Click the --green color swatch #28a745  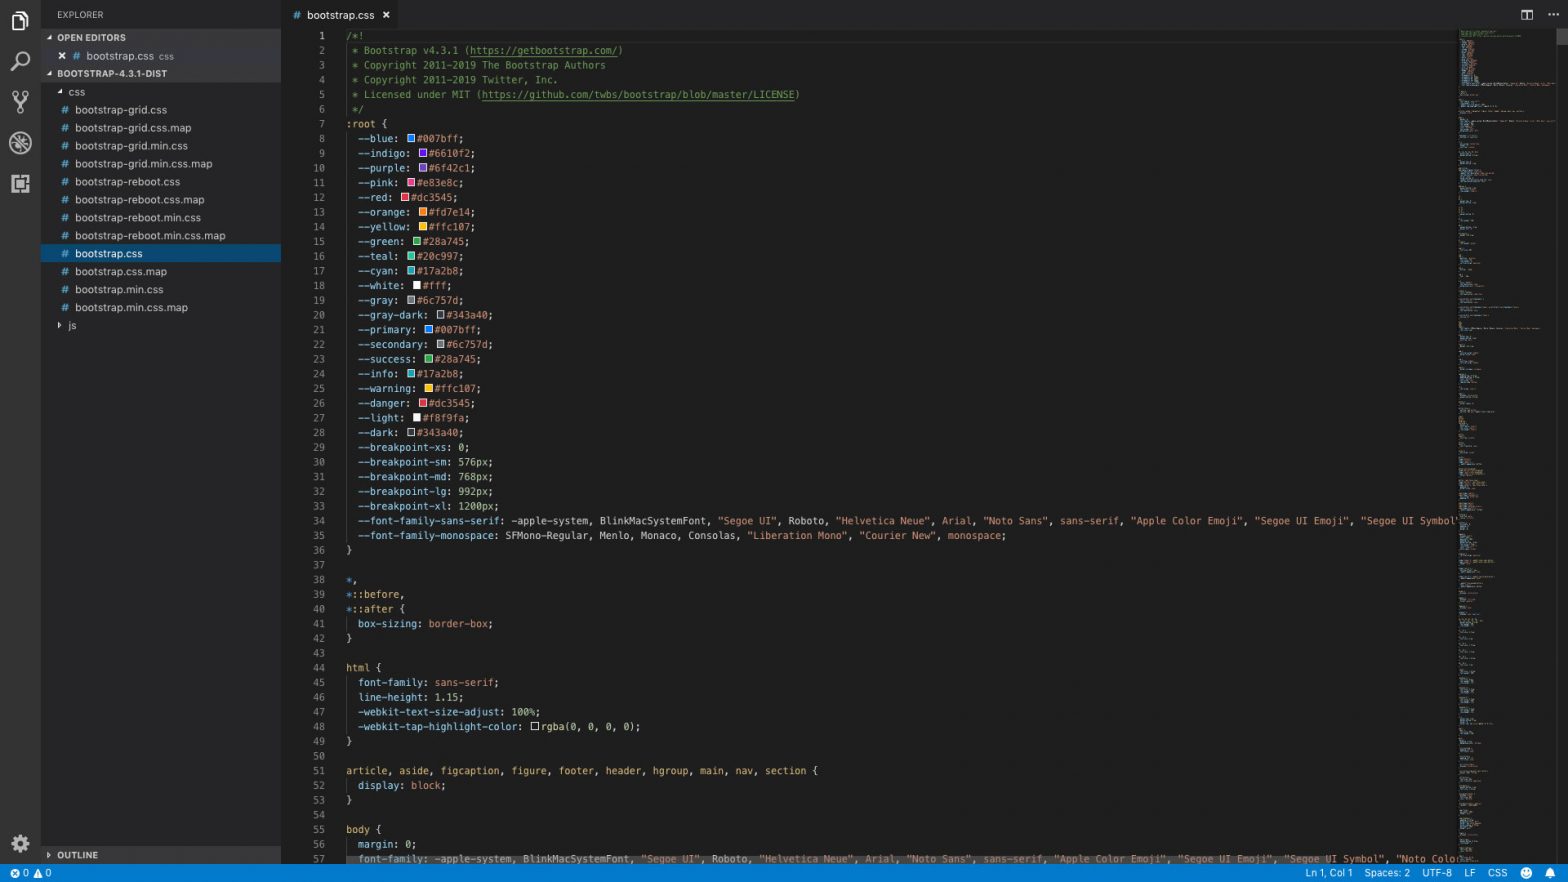417,241
